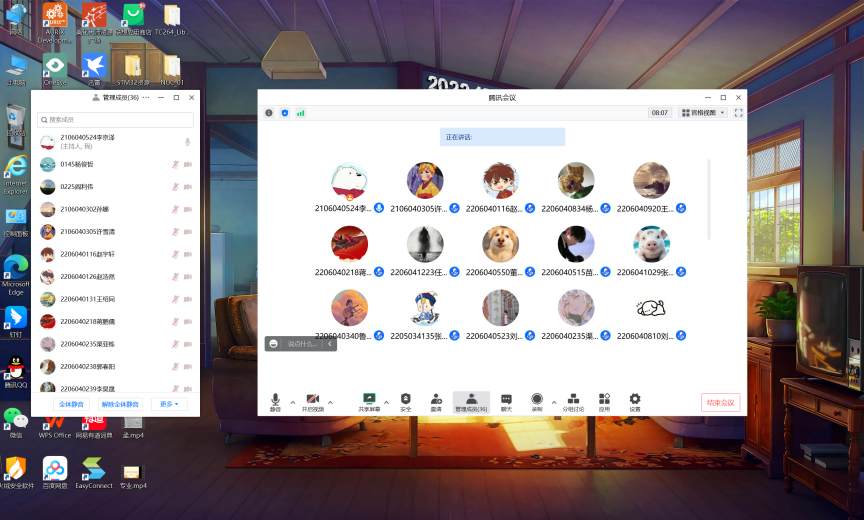
Task: Click the 全体静音 mute all button
Action: coord(71,404)
